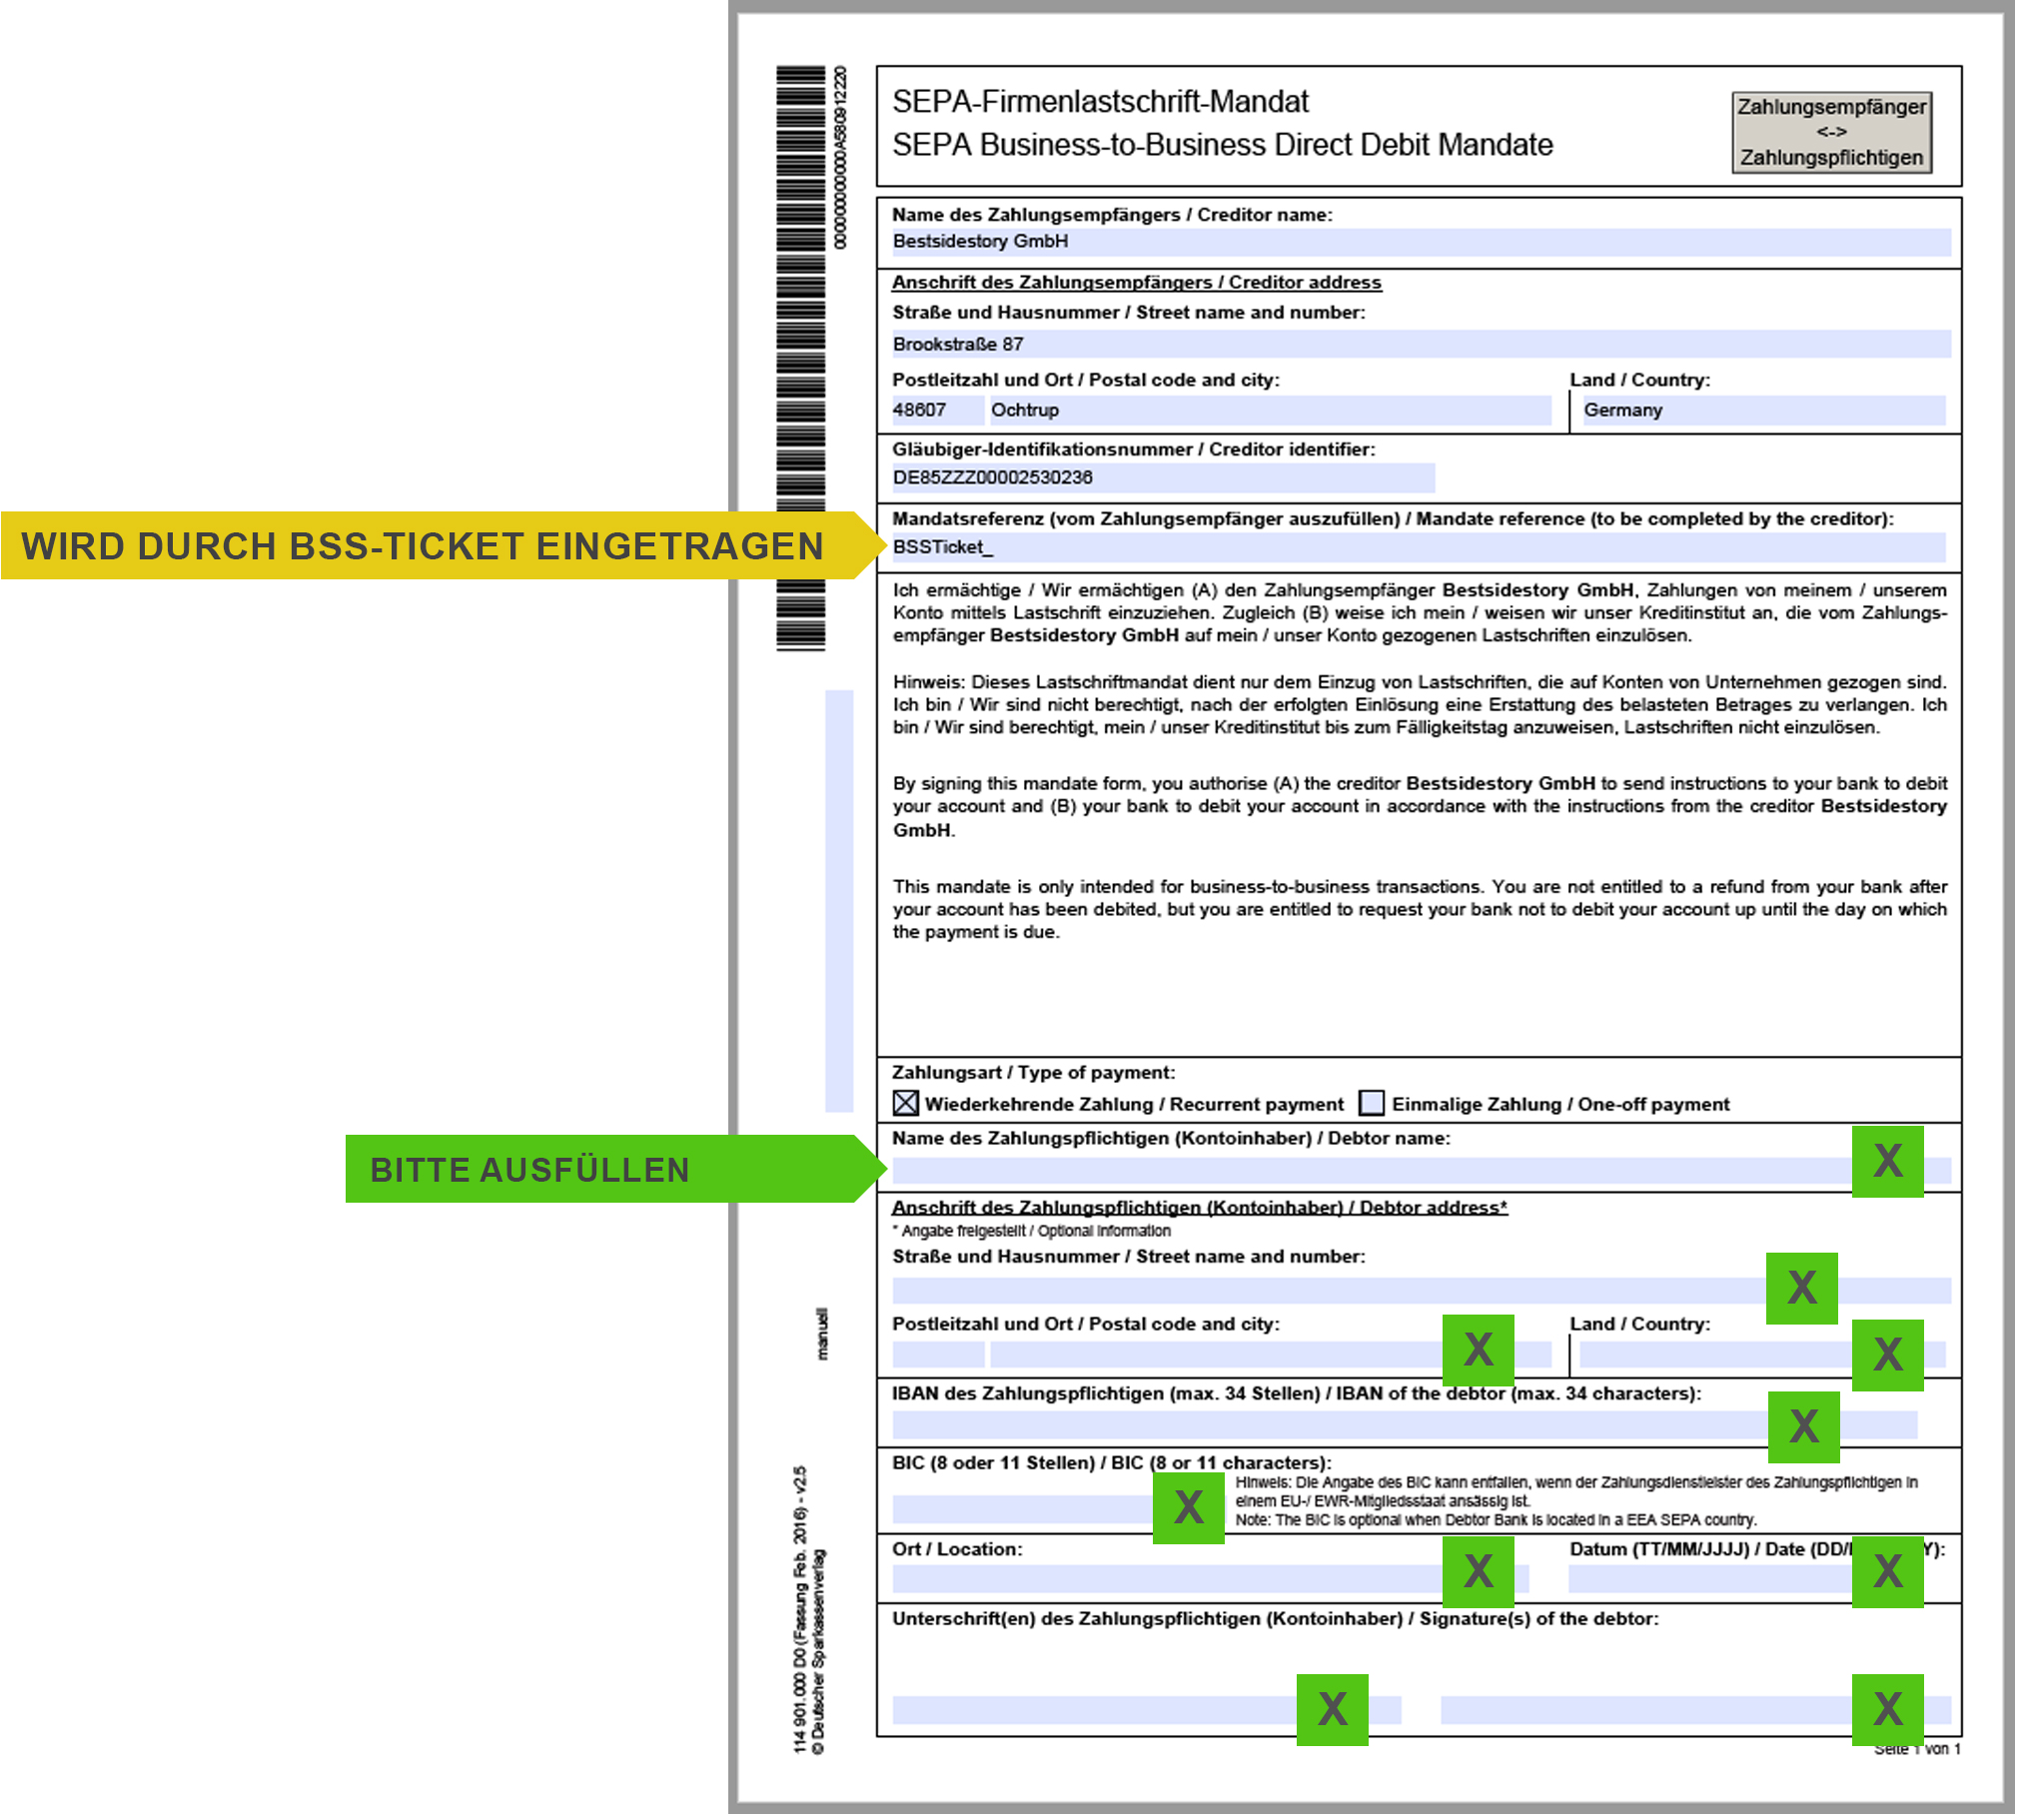Click 'Anschrift des Zahlungspflichtigen (Kontoinhaber)' heading
2018x1820 pixels.
click(1202, 1210)
